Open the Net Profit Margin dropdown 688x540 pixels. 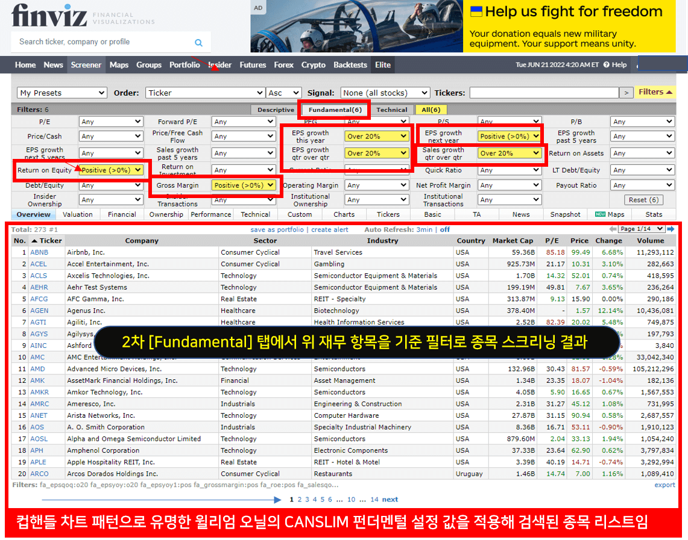(509, 186)
